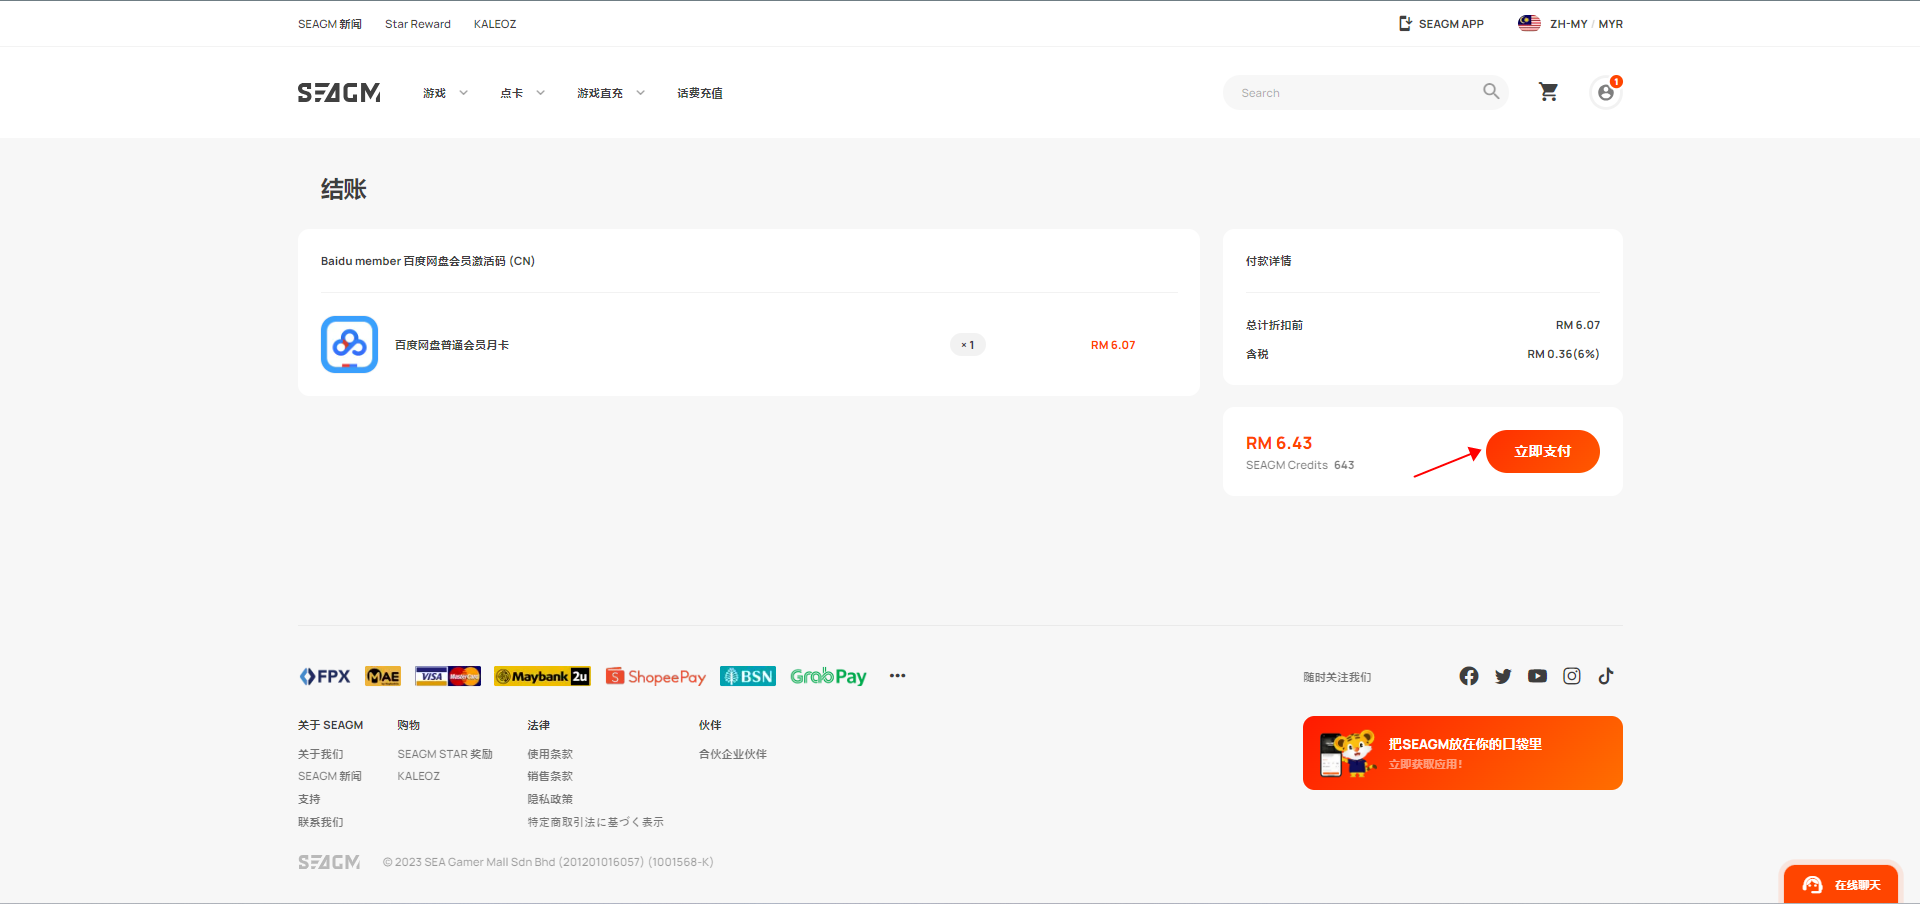Click the Malaysia flag icon

[1529, 23]
